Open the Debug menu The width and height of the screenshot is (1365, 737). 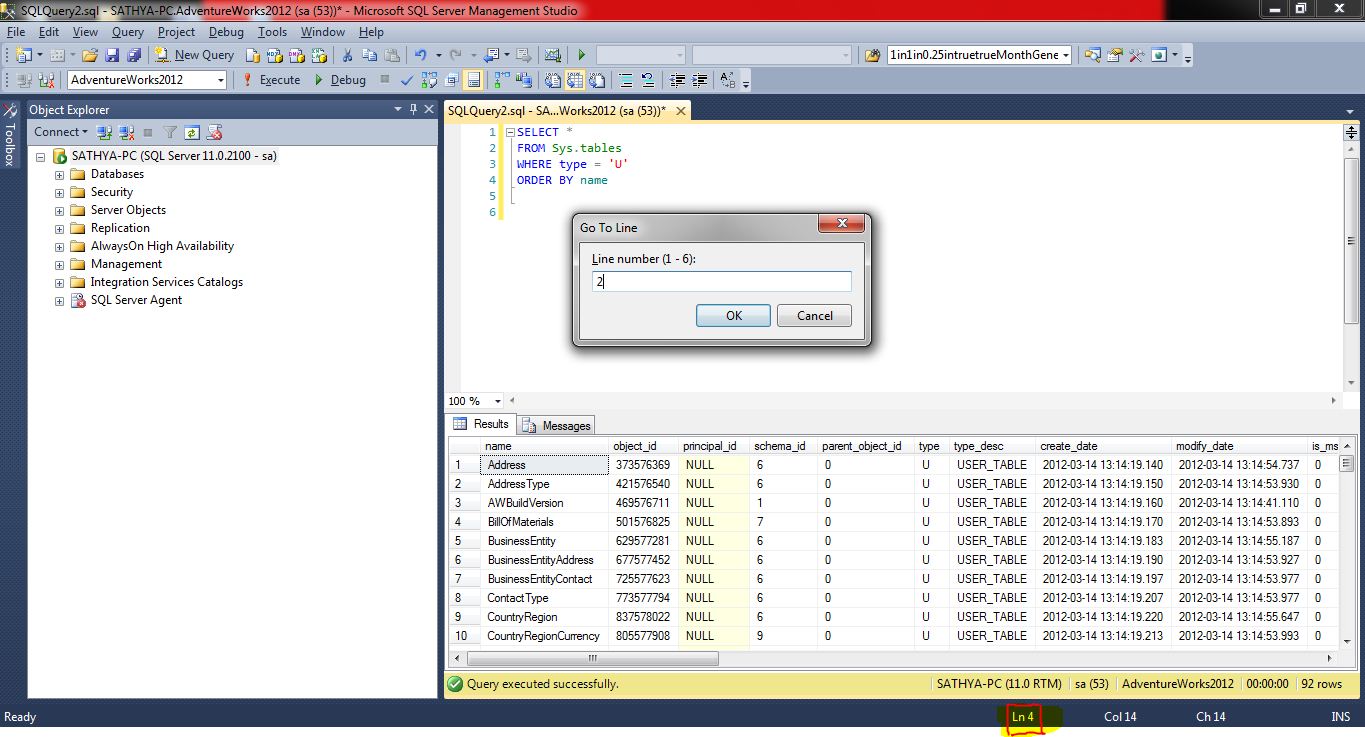click(226, 32)
